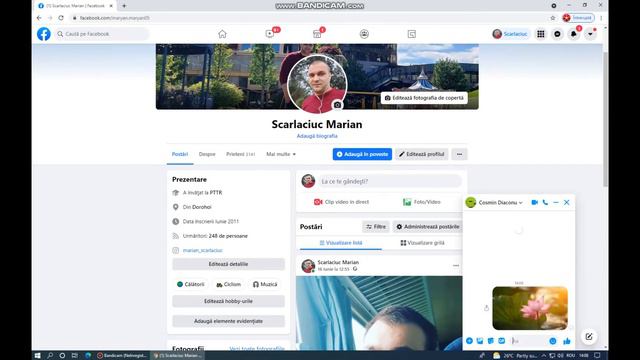Open Bandicam from the taskbar
The height and width of the screenshot is (360, 640).
pos(122,356)
